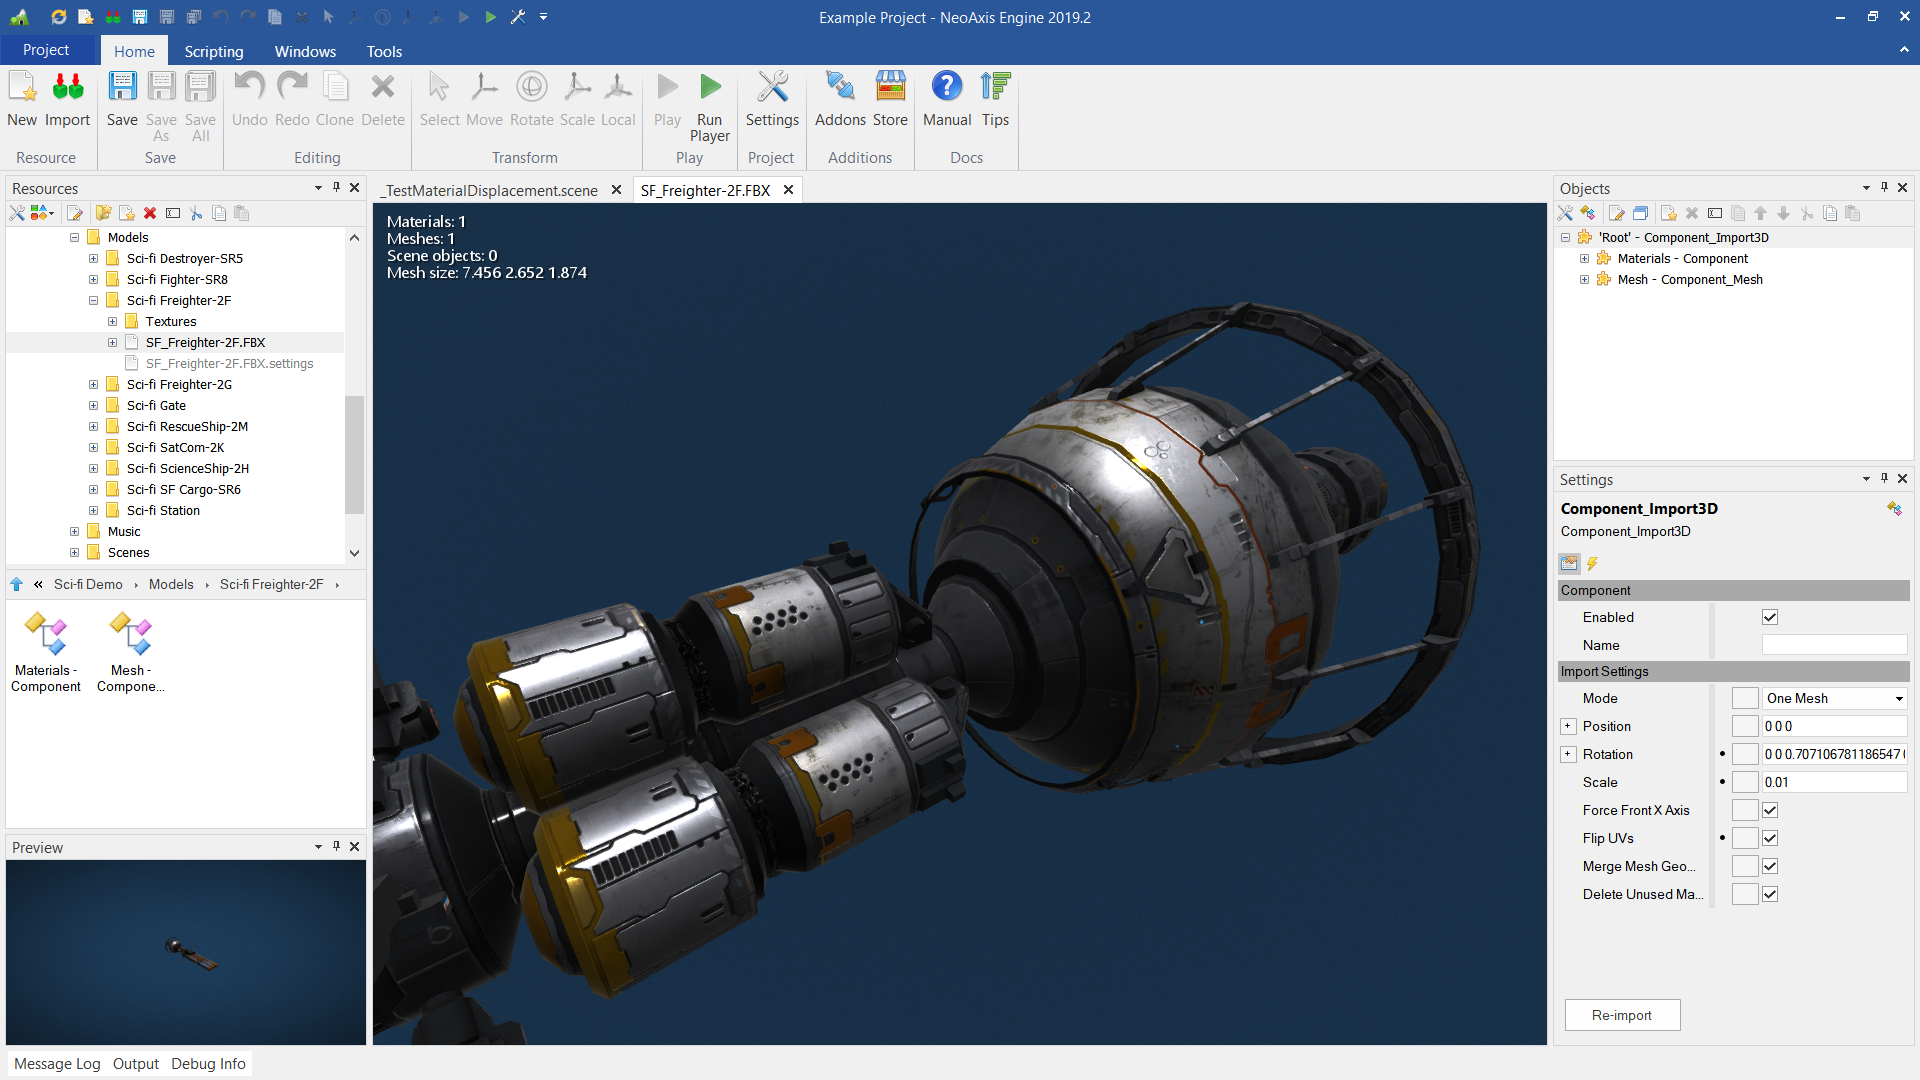1920x1080 pixels.
Task: Click the Save icon in the ribbon
Action: coord(122,88)
